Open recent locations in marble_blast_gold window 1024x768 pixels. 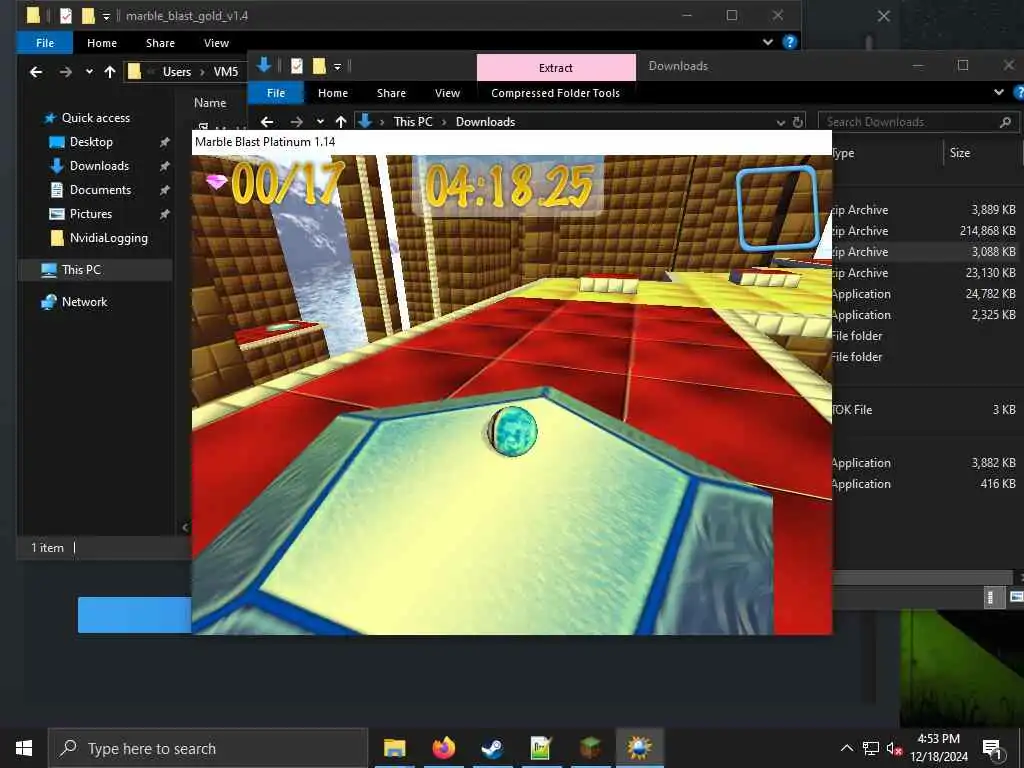(x=89, y=72)
